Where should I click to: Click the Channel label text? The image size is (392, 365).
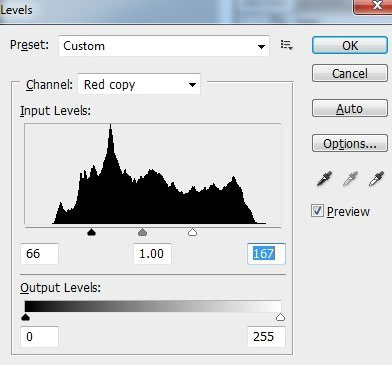49,85
